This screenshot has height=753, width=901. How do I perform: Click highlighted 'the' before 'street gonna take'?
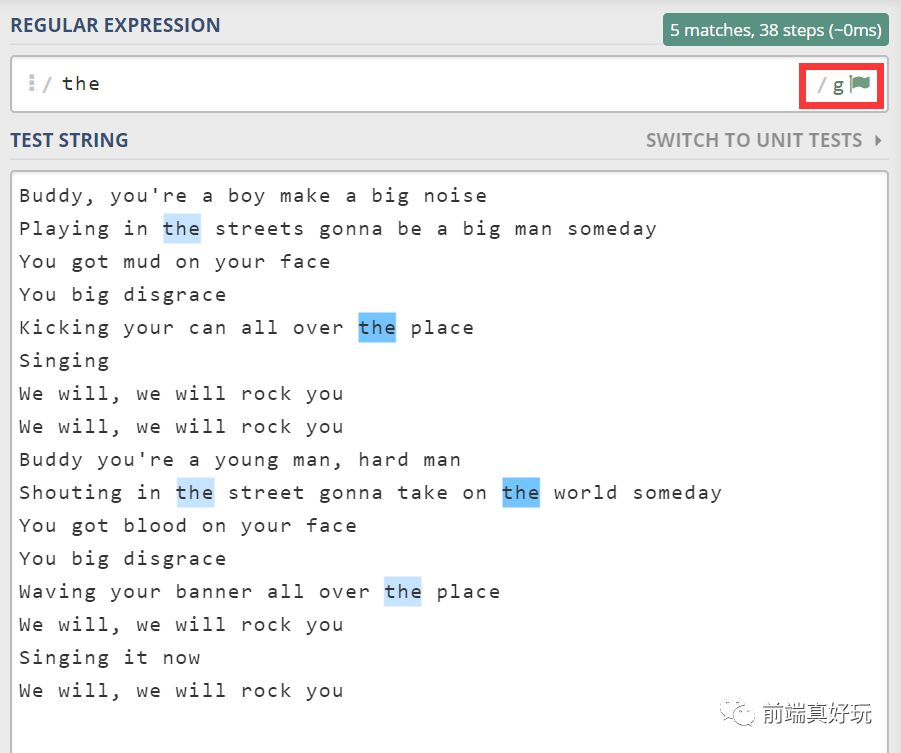[x=195, y=493]
